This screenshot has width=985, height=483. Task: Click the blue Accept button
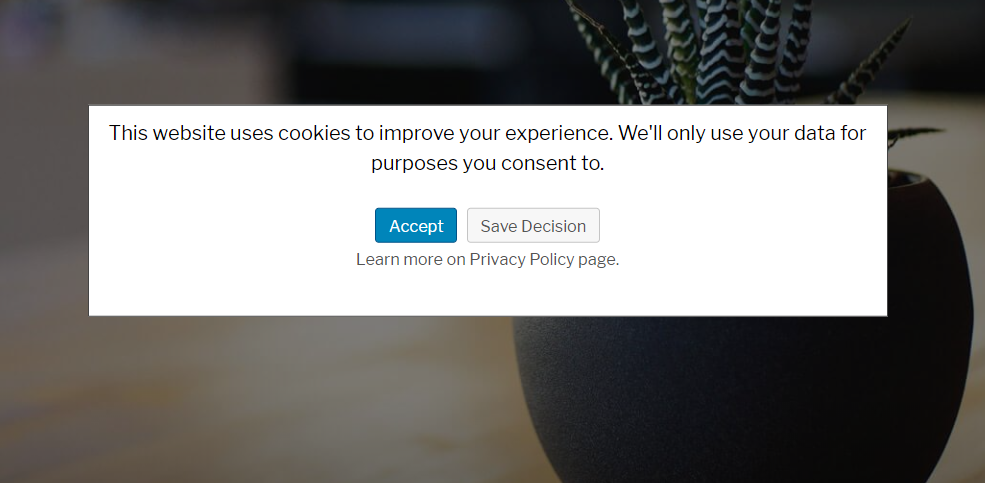pos(416,225)
